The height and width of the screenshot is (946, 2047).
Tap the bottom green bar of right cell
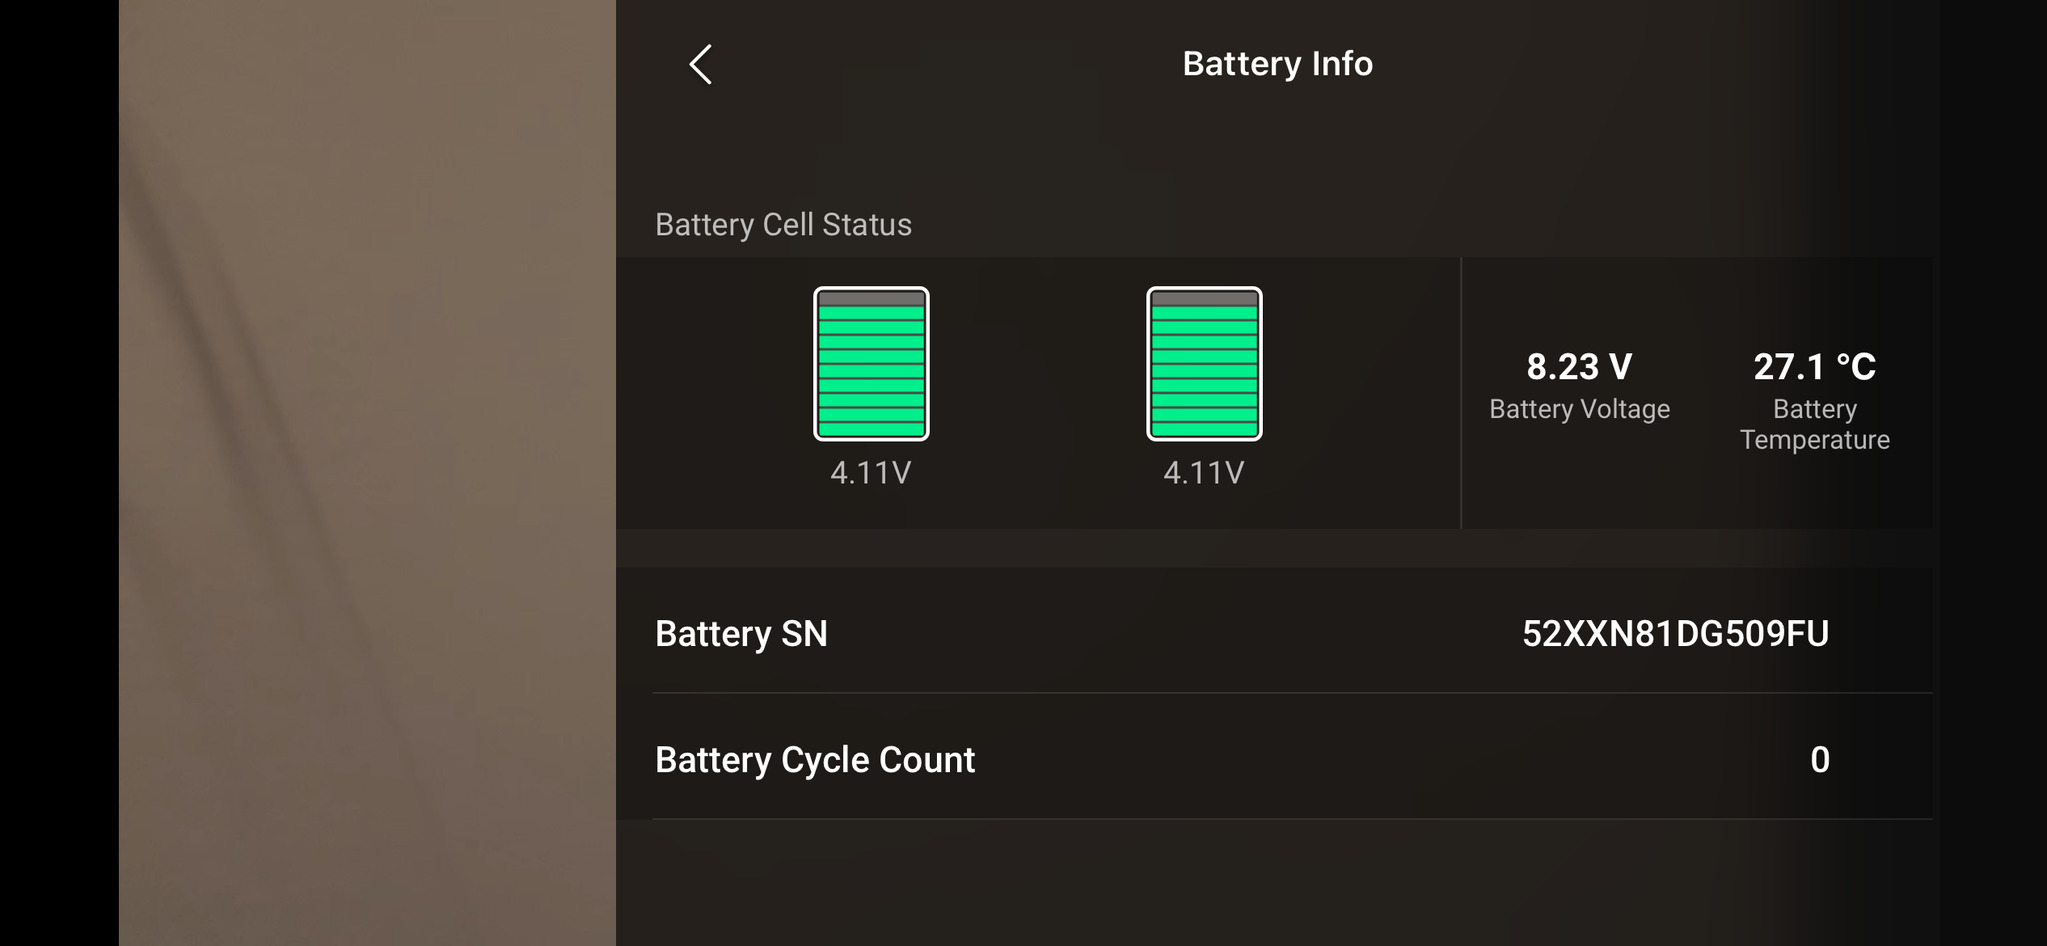(x=1204, y=429)
